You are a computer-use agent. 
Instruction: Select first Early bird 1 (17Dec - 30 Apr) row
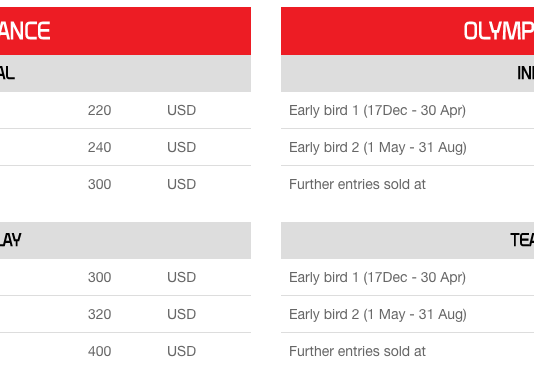tap(407, 110)
